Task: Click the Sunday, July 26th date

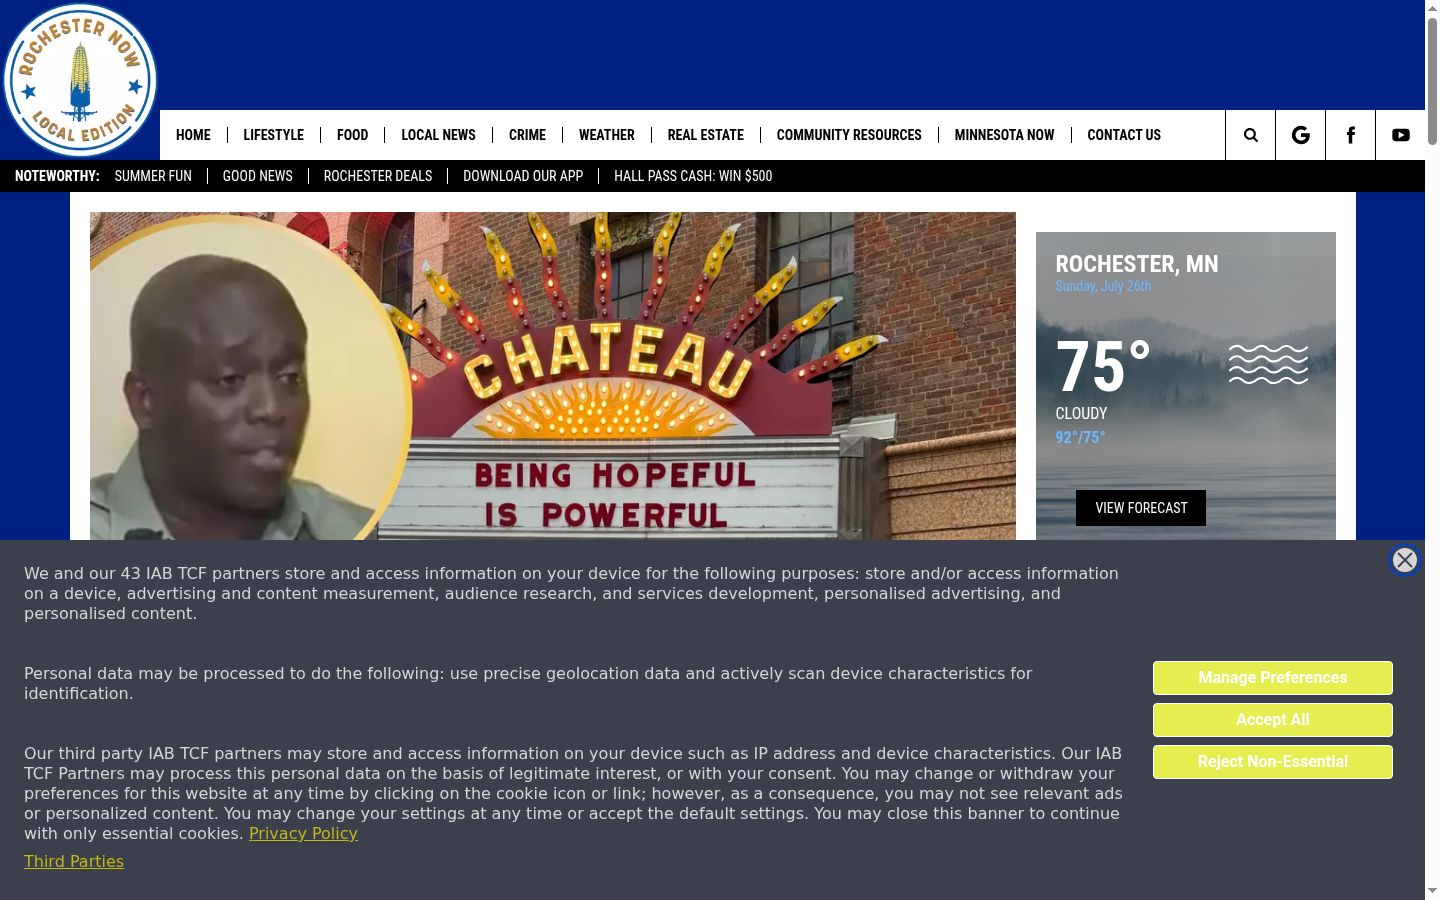Action: pyautogui.click(x=1103, y=286)
